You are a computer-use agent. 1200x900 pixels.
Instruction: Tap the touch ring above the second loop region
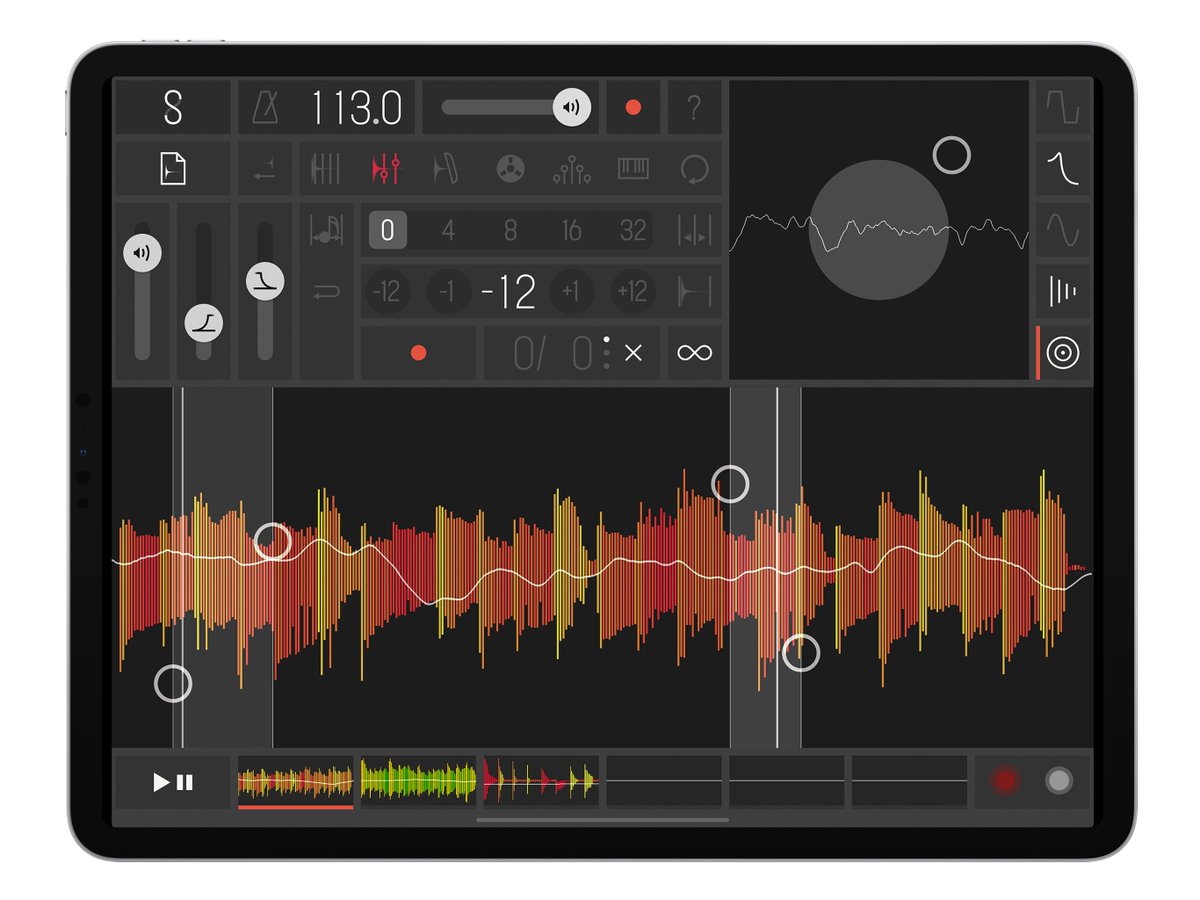point(730,484)
